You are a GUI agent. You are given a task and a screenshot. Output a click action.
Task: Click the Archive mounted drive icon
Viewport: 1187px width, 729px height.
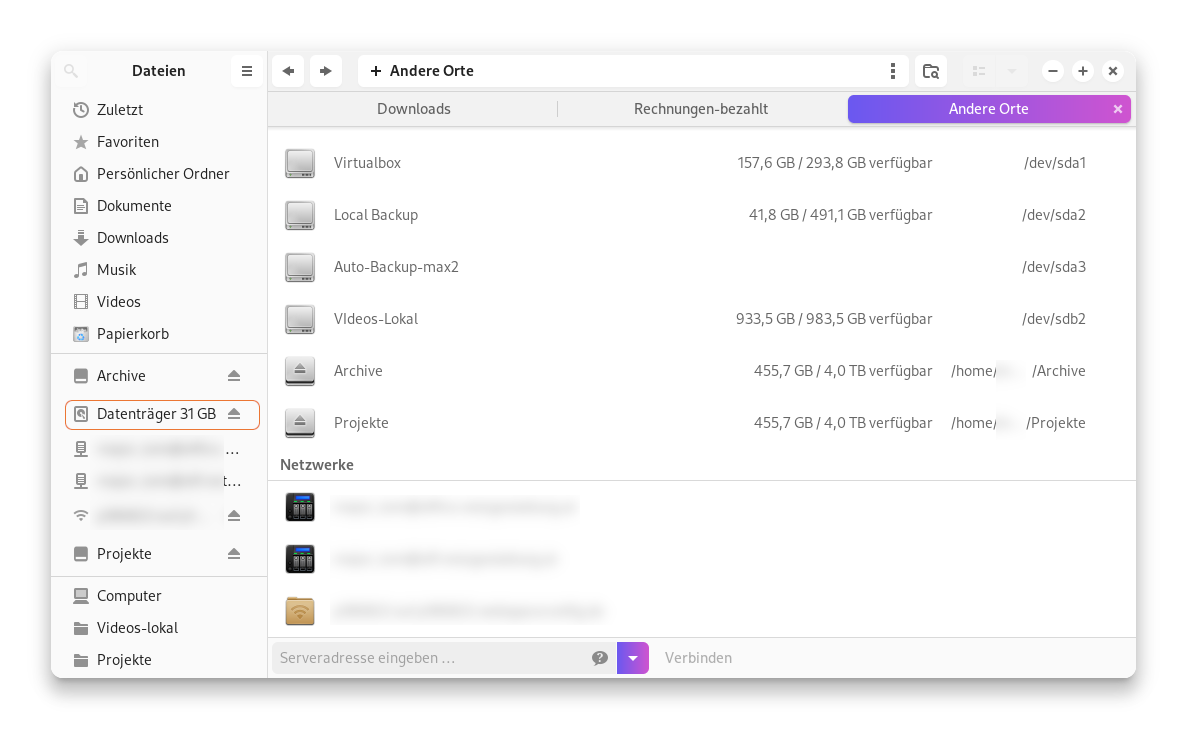pyautogui.click(x=300, y=371)
